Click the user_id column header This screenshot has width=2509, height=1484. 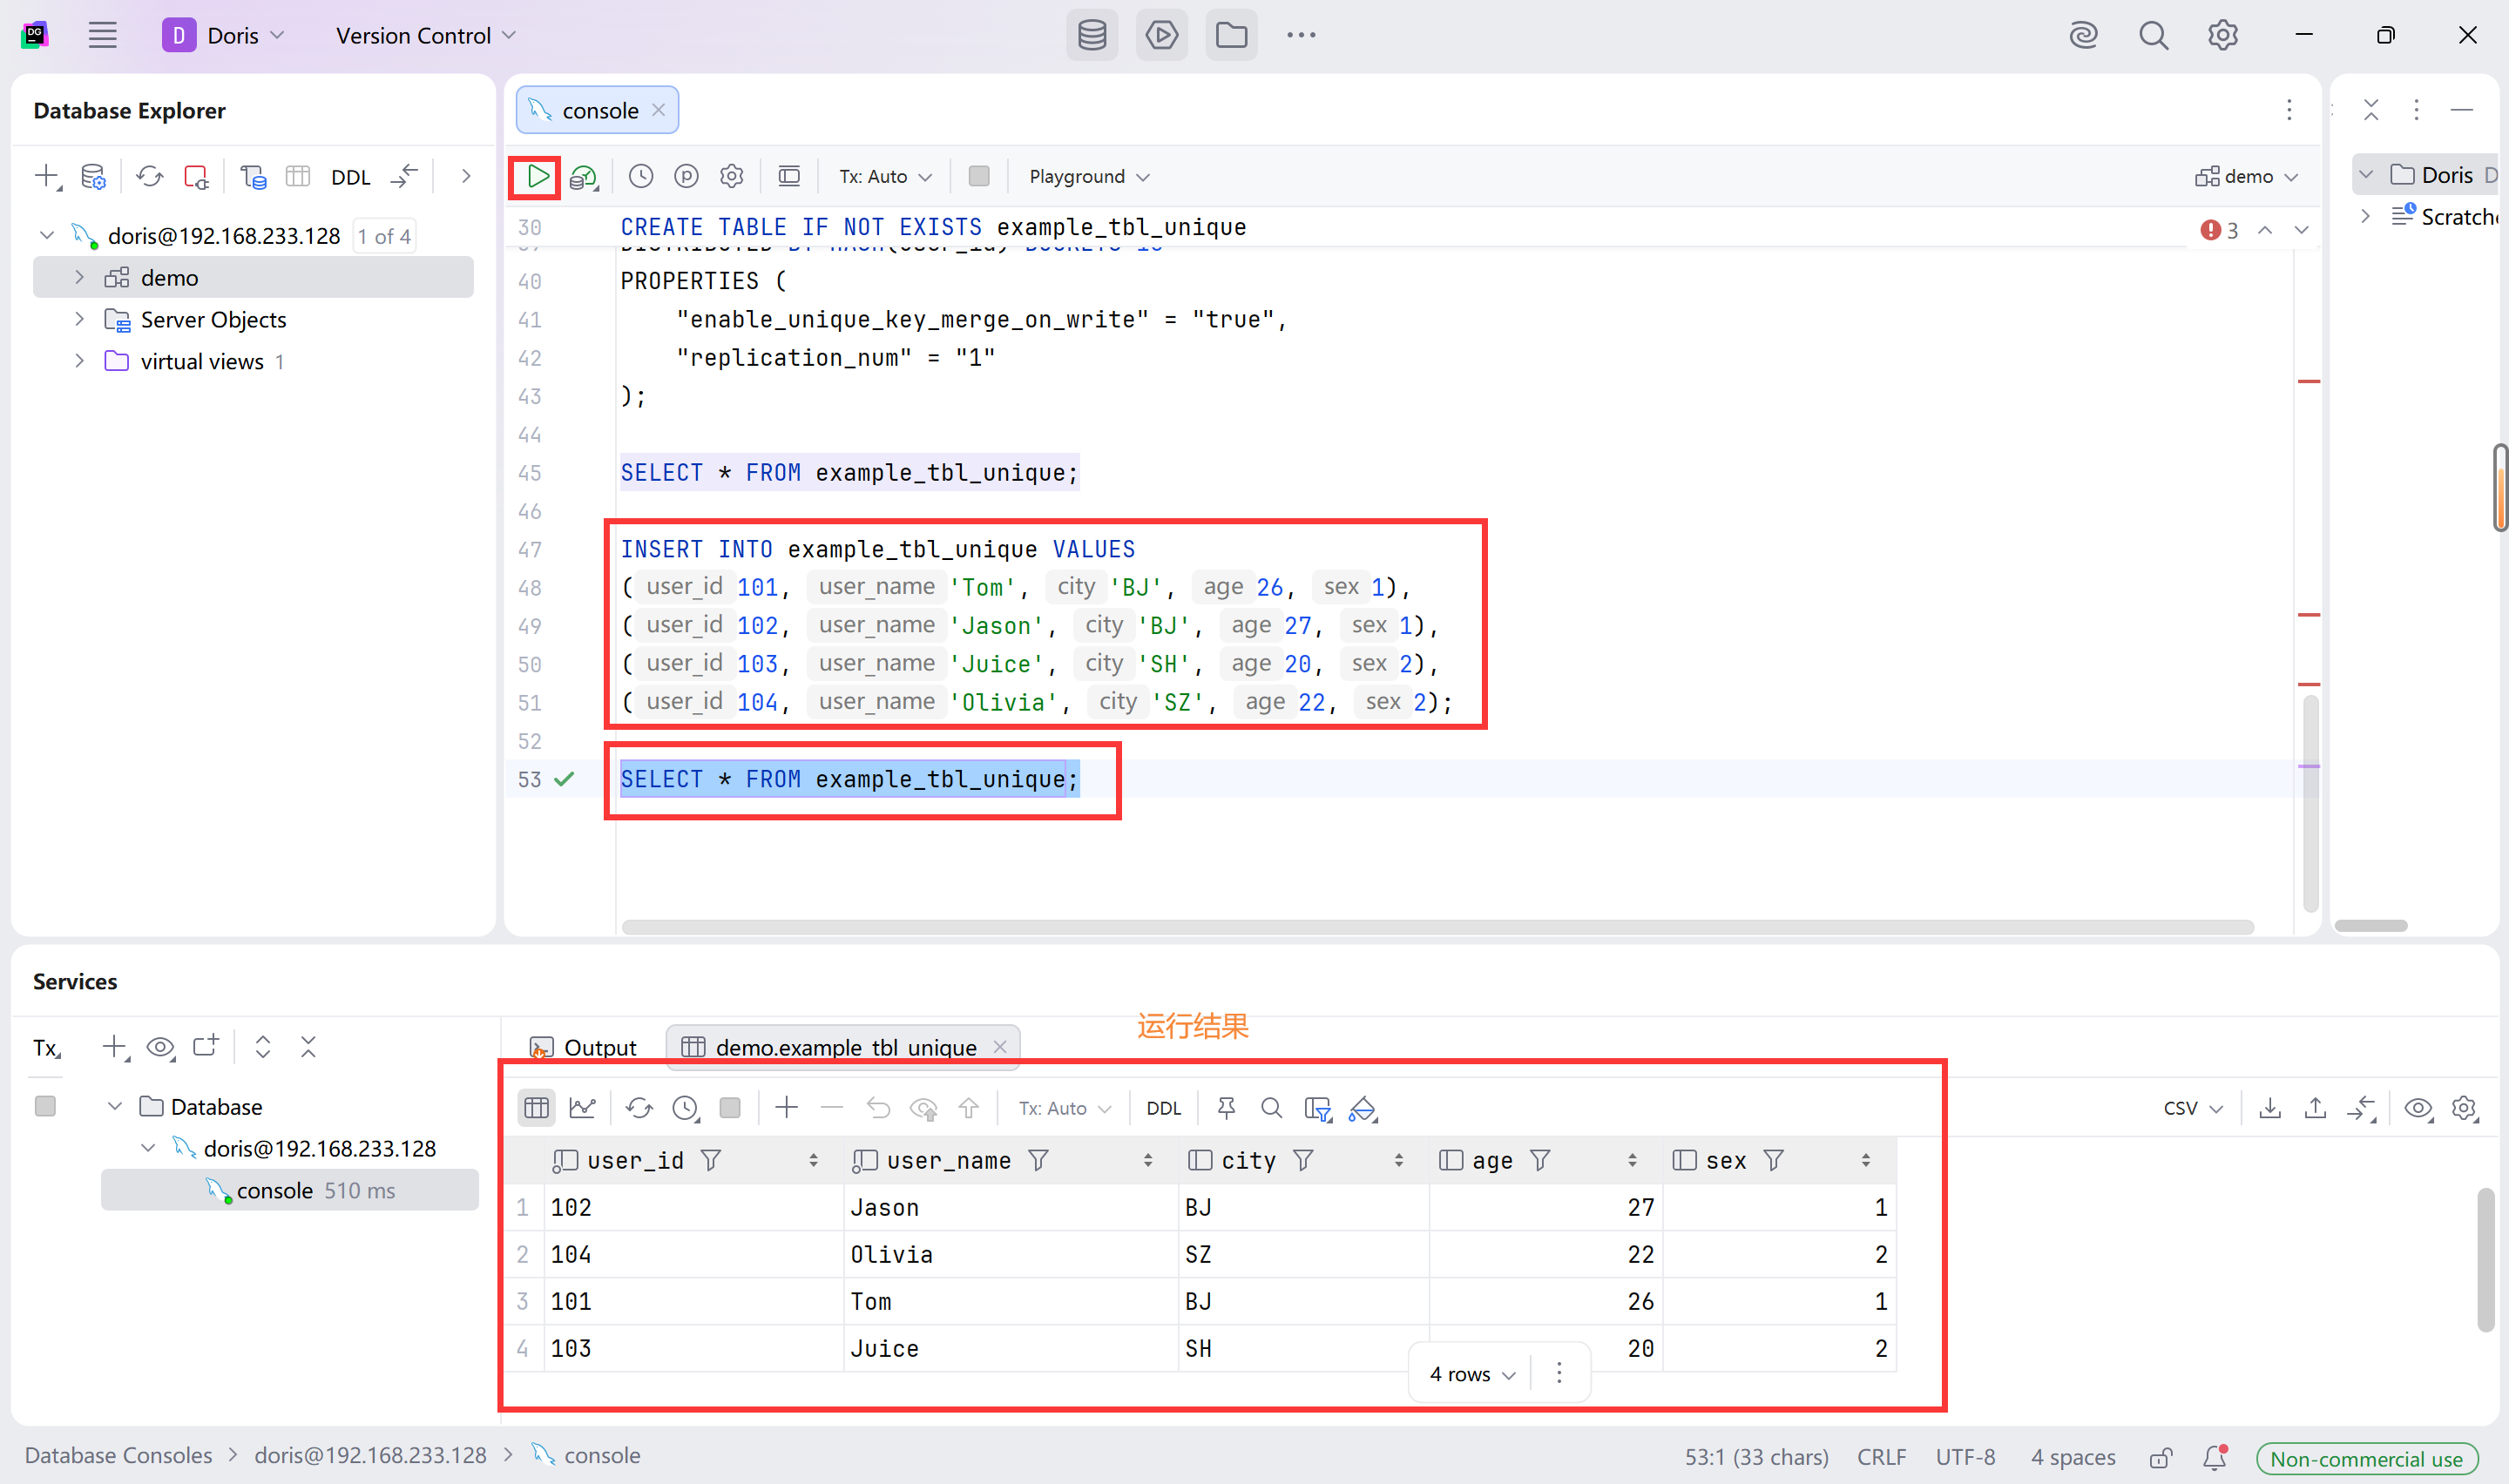pos(635,1160)
